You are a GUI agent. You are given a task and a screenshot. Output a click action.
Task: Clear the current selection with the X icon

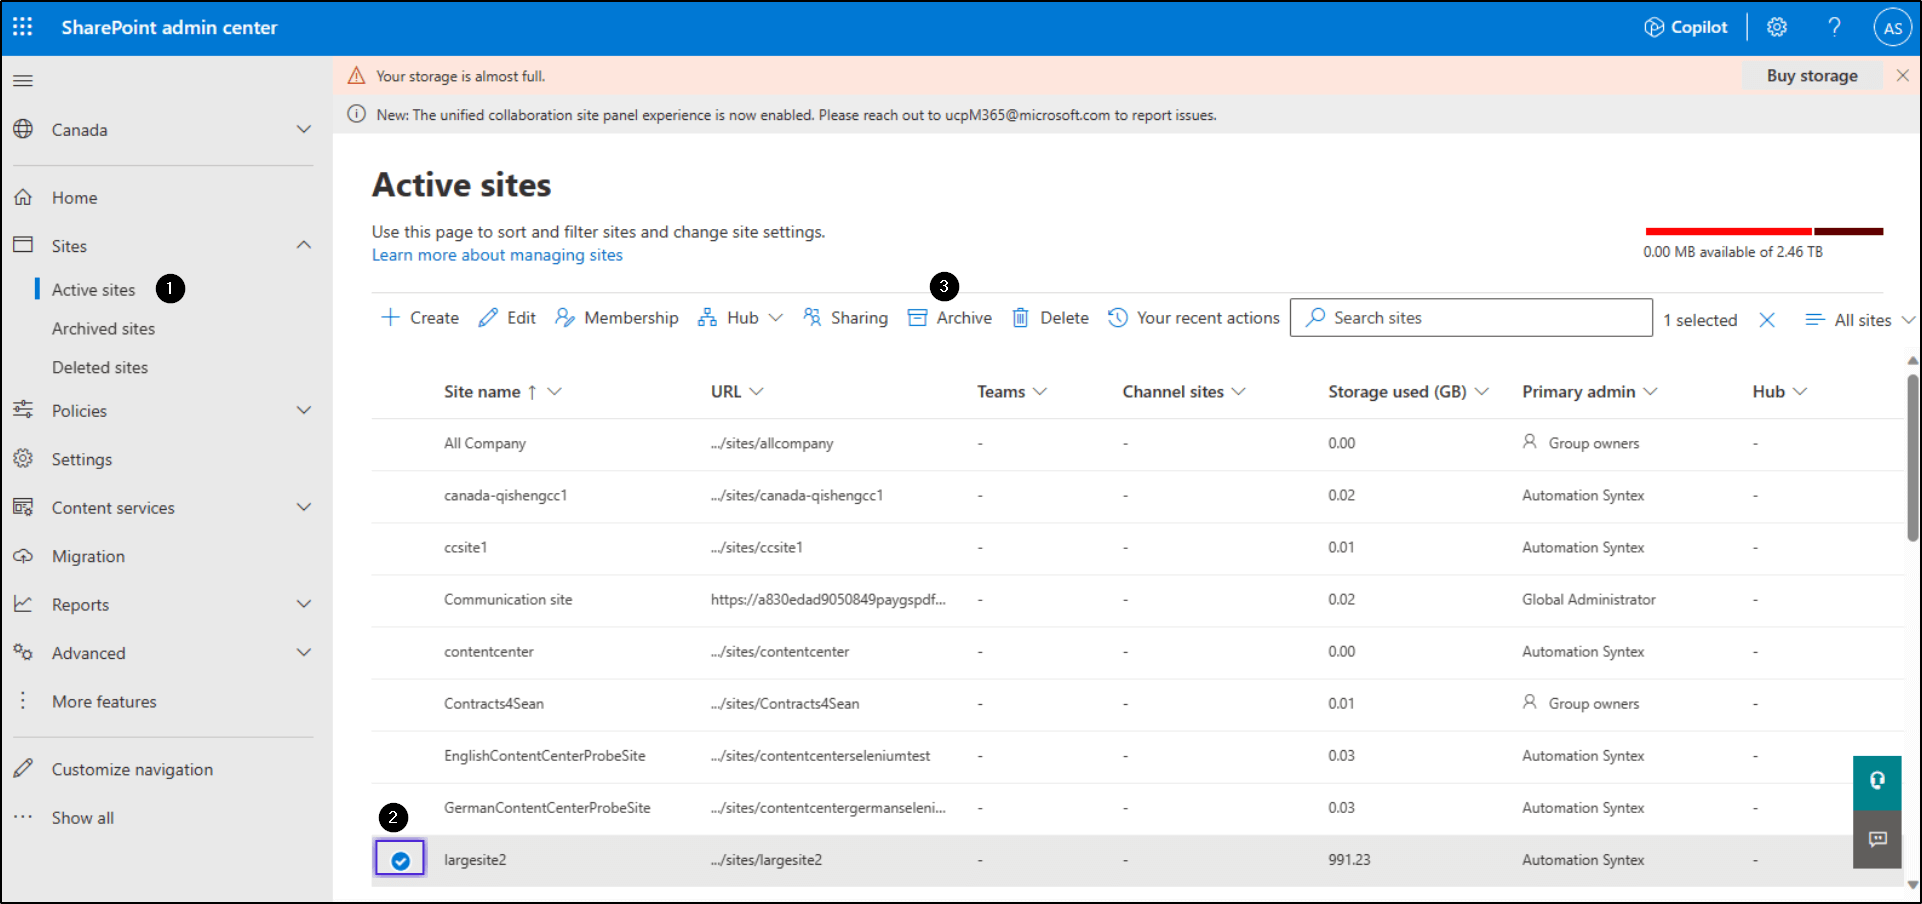click(x=1767, y=318)
